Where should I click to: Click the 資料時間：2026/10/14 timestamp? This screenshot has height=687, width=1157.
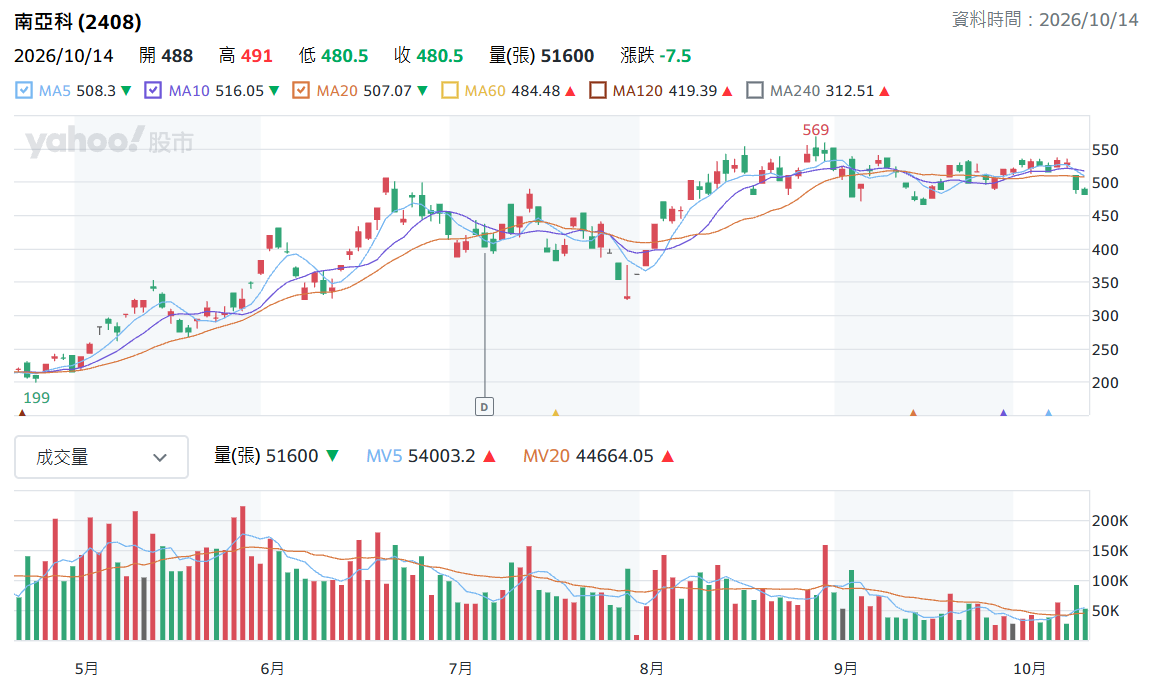[1045, 19]
